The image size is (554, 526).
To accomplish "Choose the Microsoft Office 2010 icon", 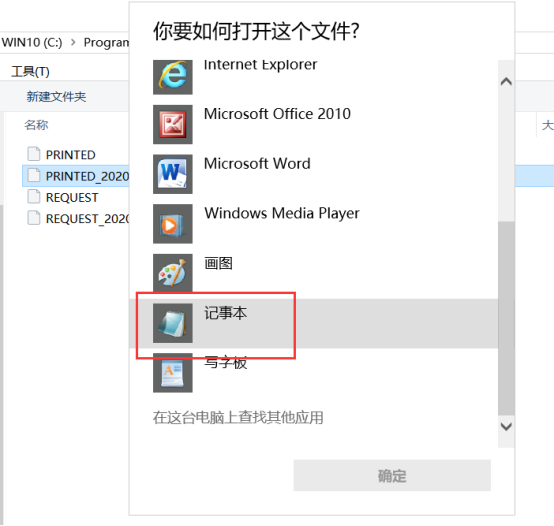I will (172, 124).
